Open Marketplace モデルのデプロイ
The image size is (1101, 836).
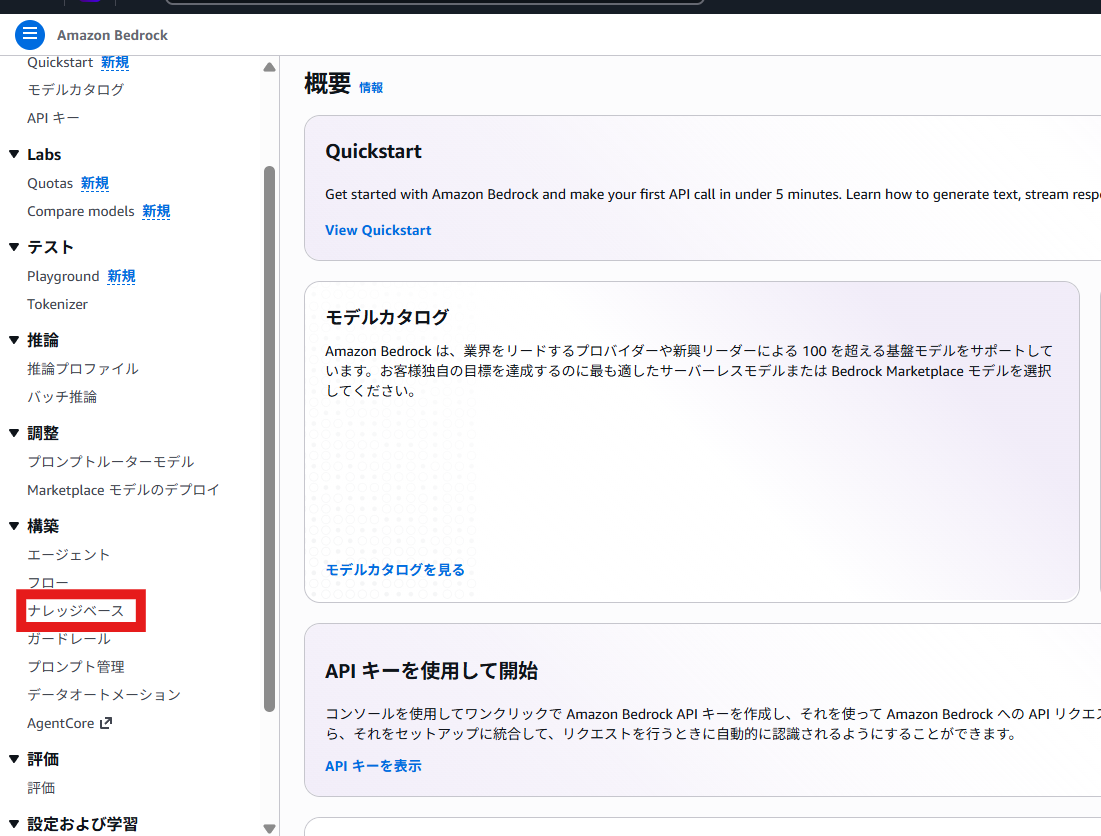click(124, 490)
